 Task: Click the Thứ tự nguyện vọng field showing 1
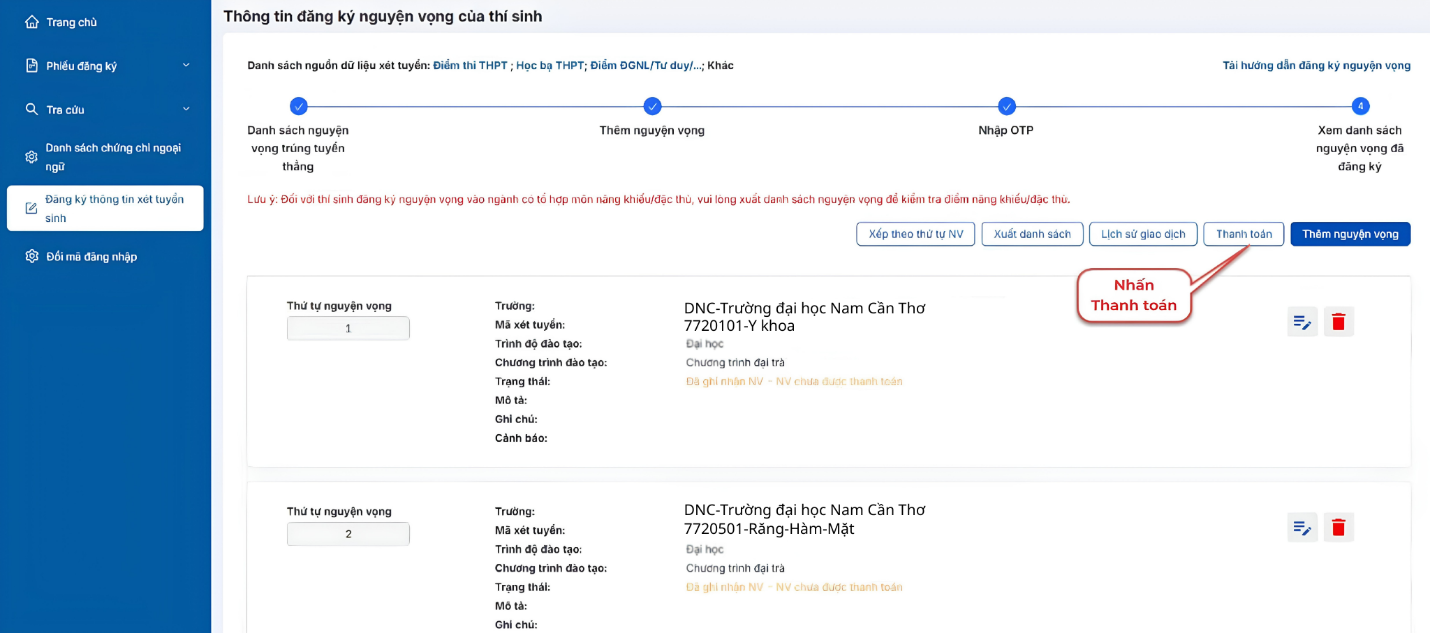point(348,328)
